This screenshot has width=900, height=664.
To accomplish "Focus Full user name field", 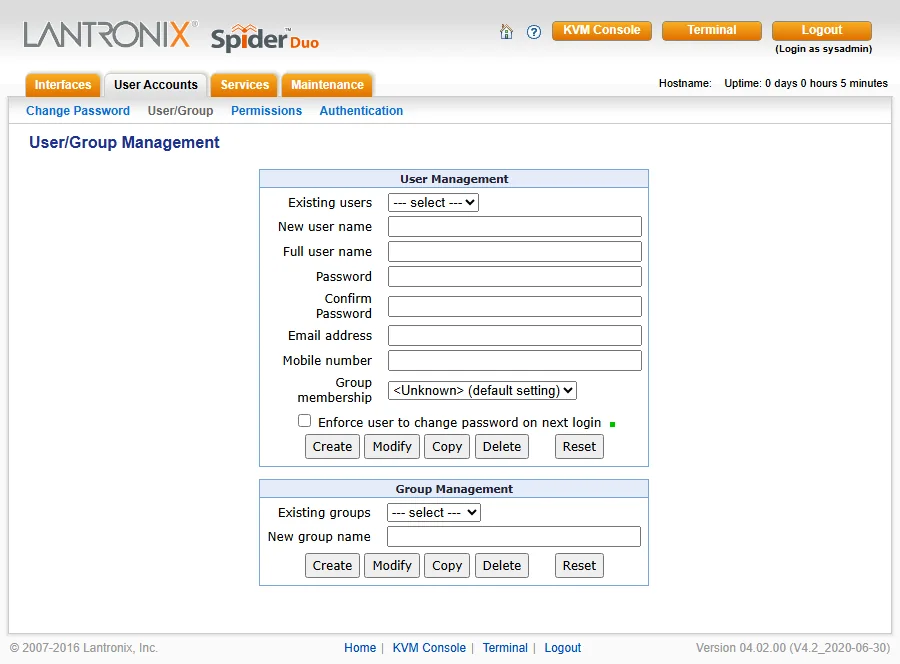I will [x=515, y=251].
